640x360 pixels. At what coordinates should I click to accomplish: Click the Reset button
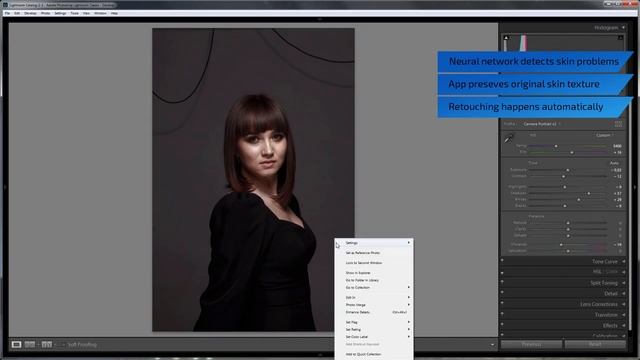(x=595, y=344)
